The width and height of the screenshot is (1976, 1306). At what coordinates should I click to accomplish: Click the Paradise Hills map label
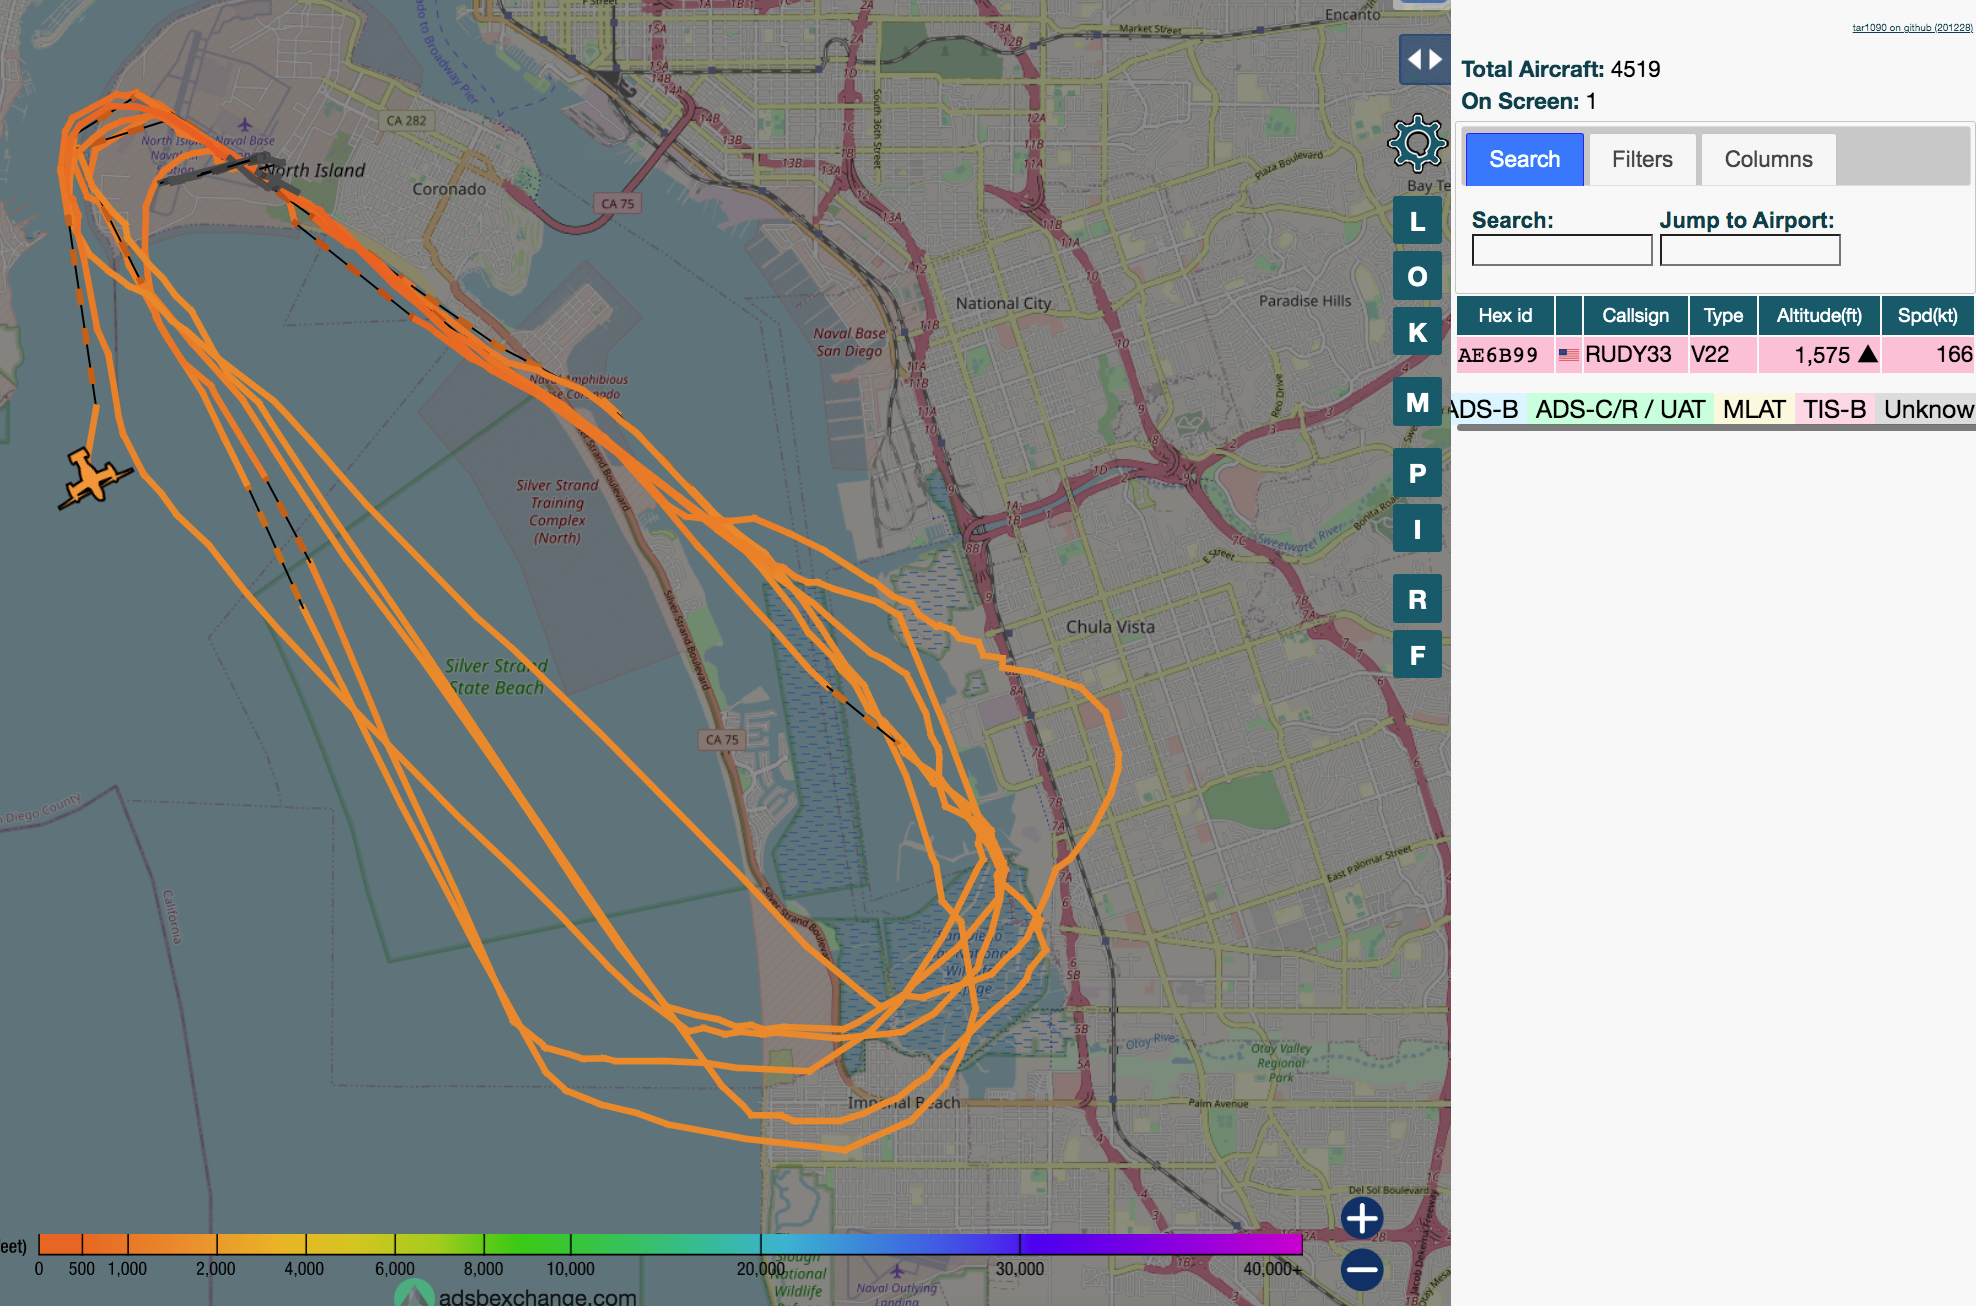click(1305, 301)
